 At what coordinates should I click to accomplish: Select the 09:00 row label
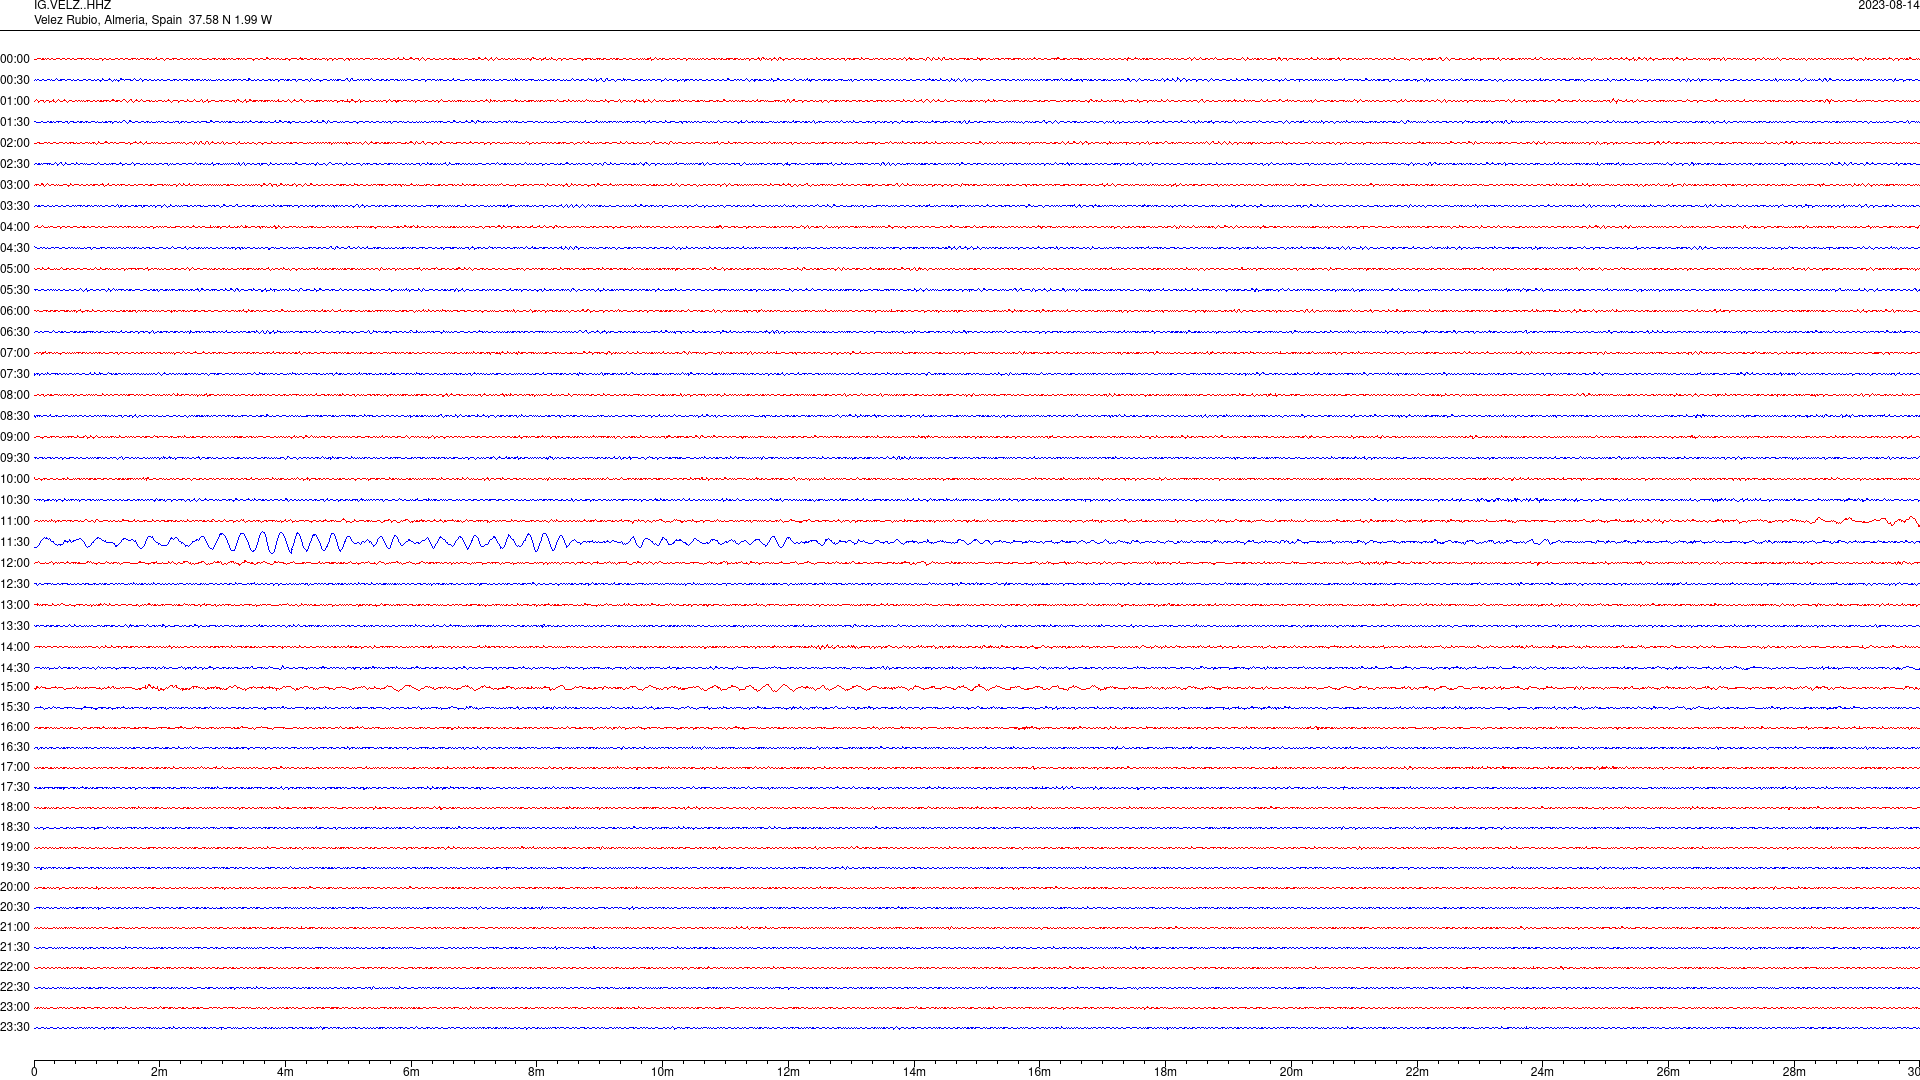tap(15, 437)
